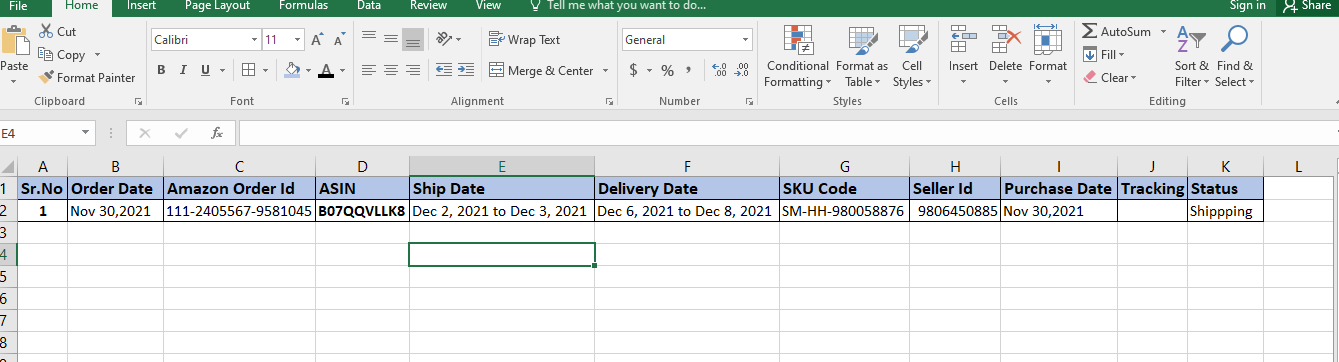This screenshot has width=1339, height=362.
Task: Click the Font Color letter A
Action: (x=325, y=70)
